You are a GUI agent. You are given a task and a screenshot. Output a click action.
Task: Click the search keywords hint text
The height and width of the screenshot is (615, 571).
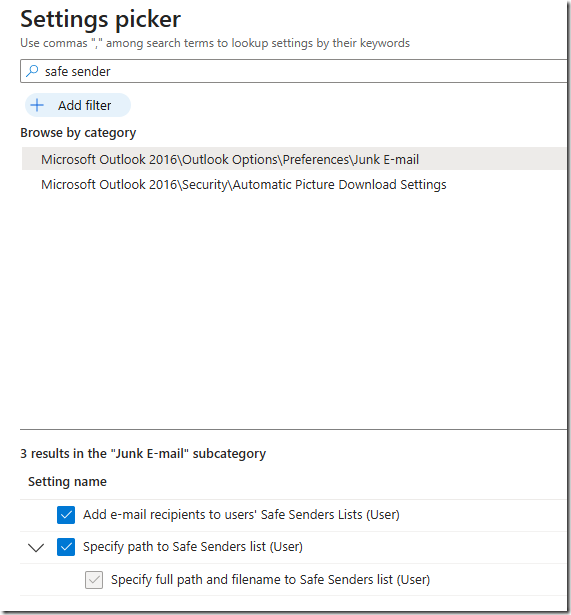[215, 43]
